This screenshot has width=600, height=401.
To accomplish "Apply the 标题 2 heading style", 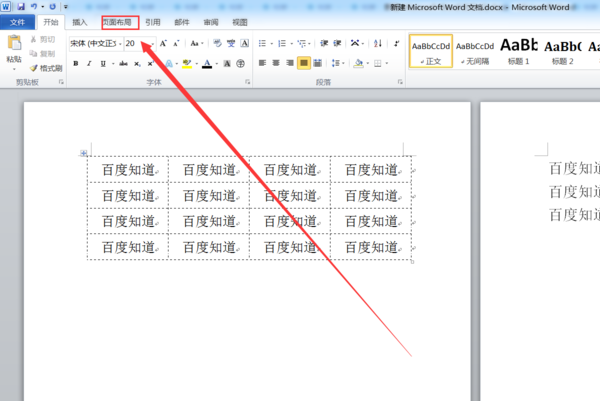I will coord(562,51).
